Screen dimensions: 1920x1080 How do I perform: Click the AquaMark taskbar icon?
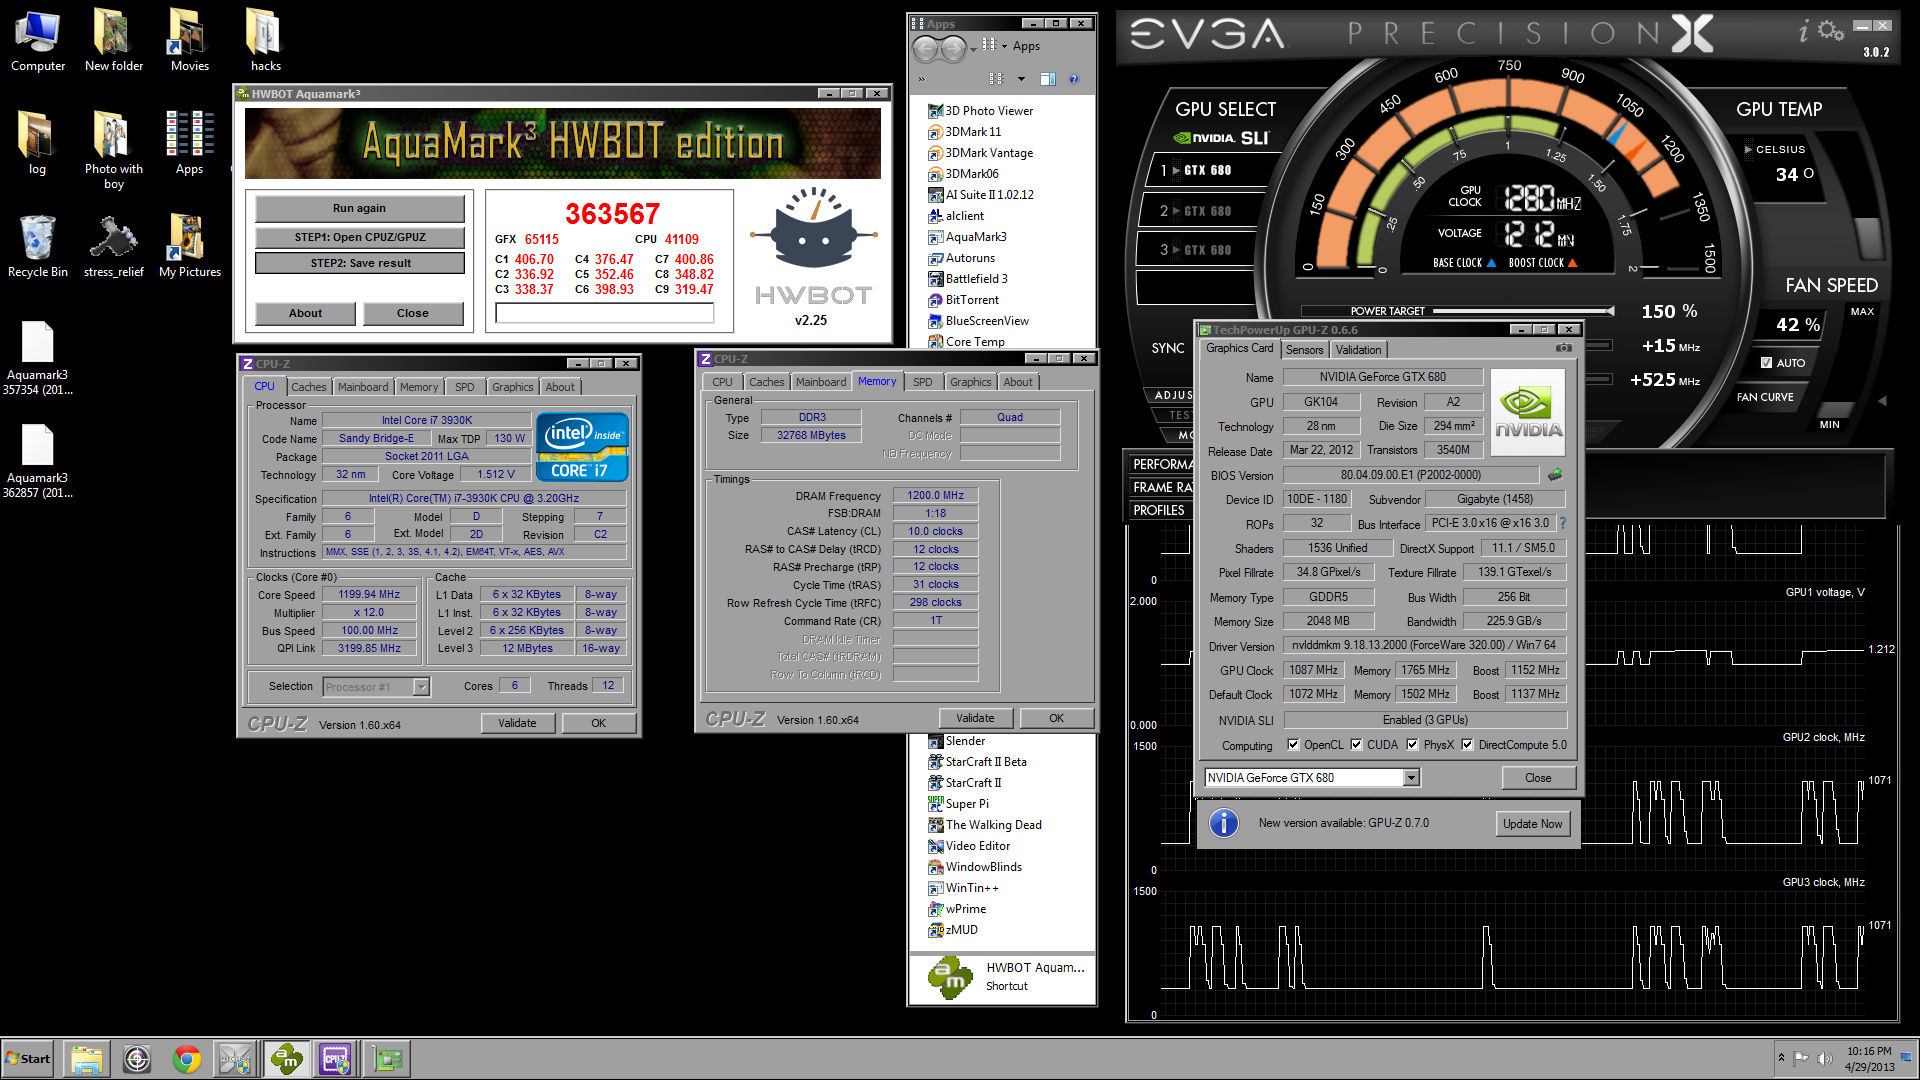(286, 1059)
